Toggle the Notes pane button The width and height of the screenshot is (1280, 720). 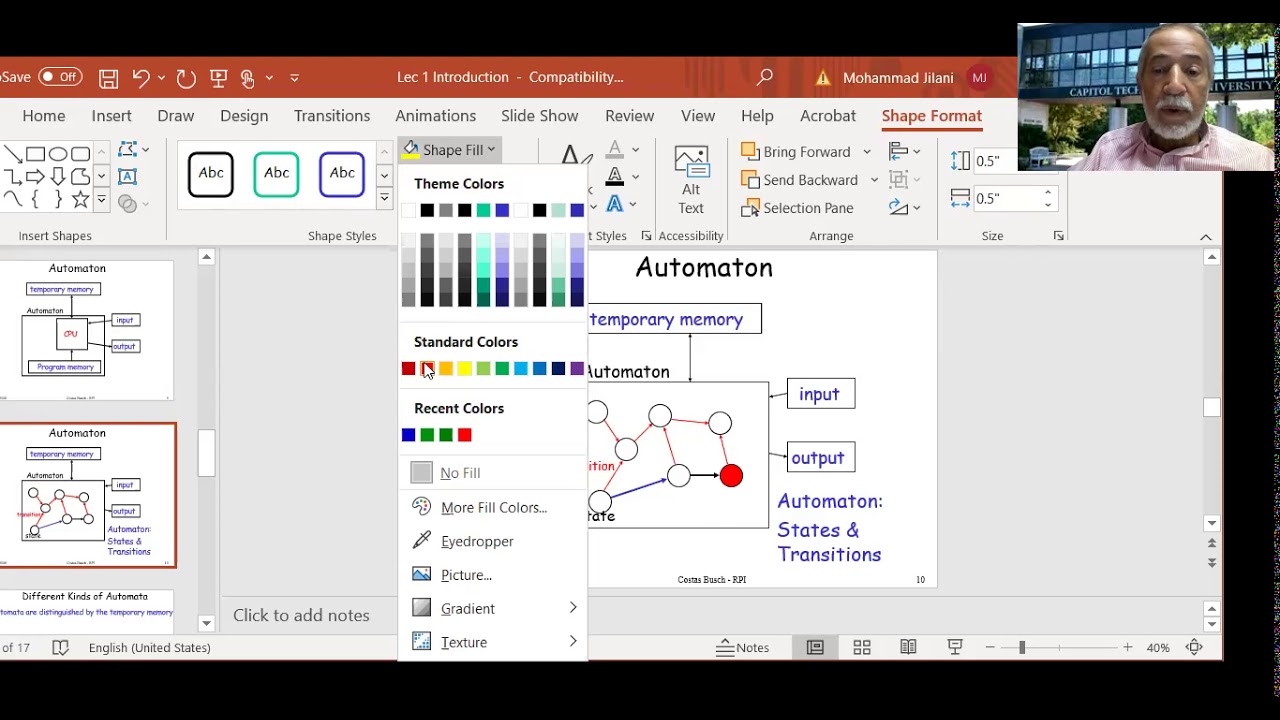742,647
